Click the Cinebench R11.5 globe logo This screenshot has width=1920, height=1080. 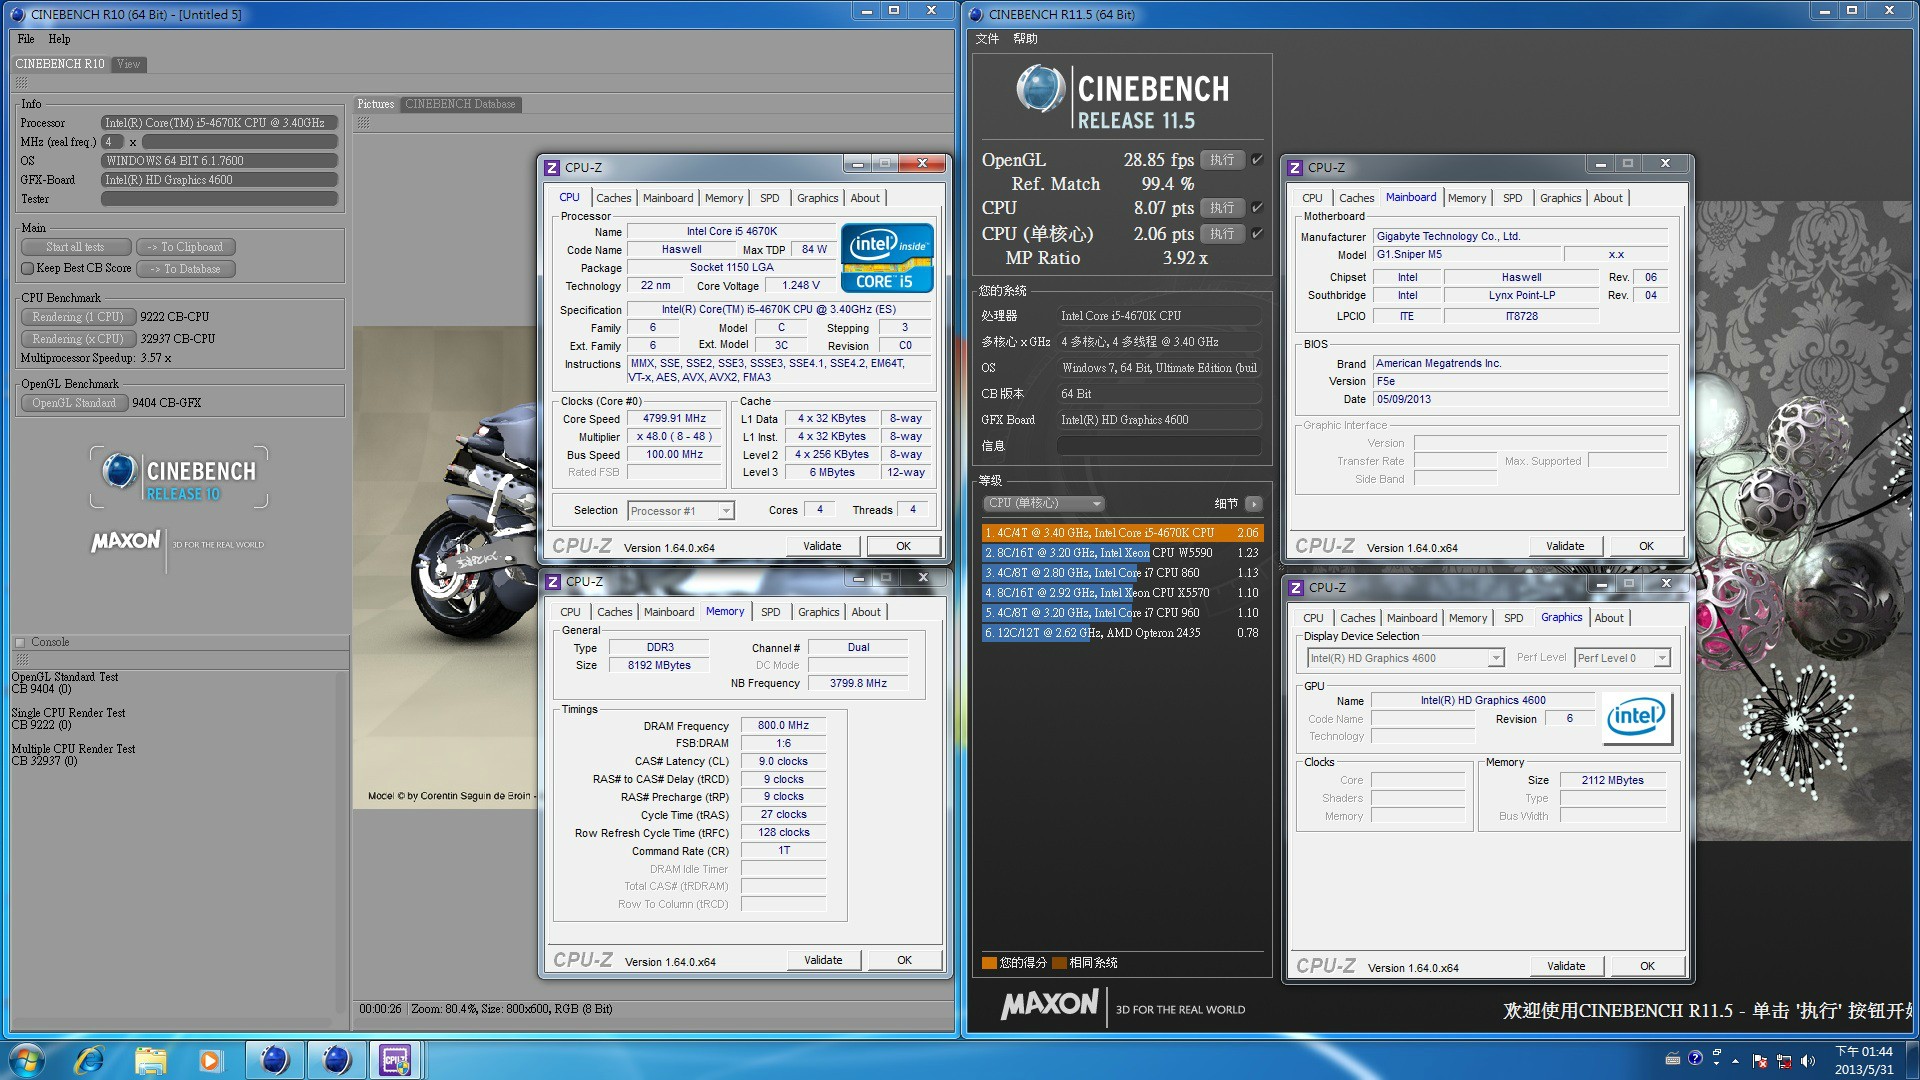(x=1040, y=88)
